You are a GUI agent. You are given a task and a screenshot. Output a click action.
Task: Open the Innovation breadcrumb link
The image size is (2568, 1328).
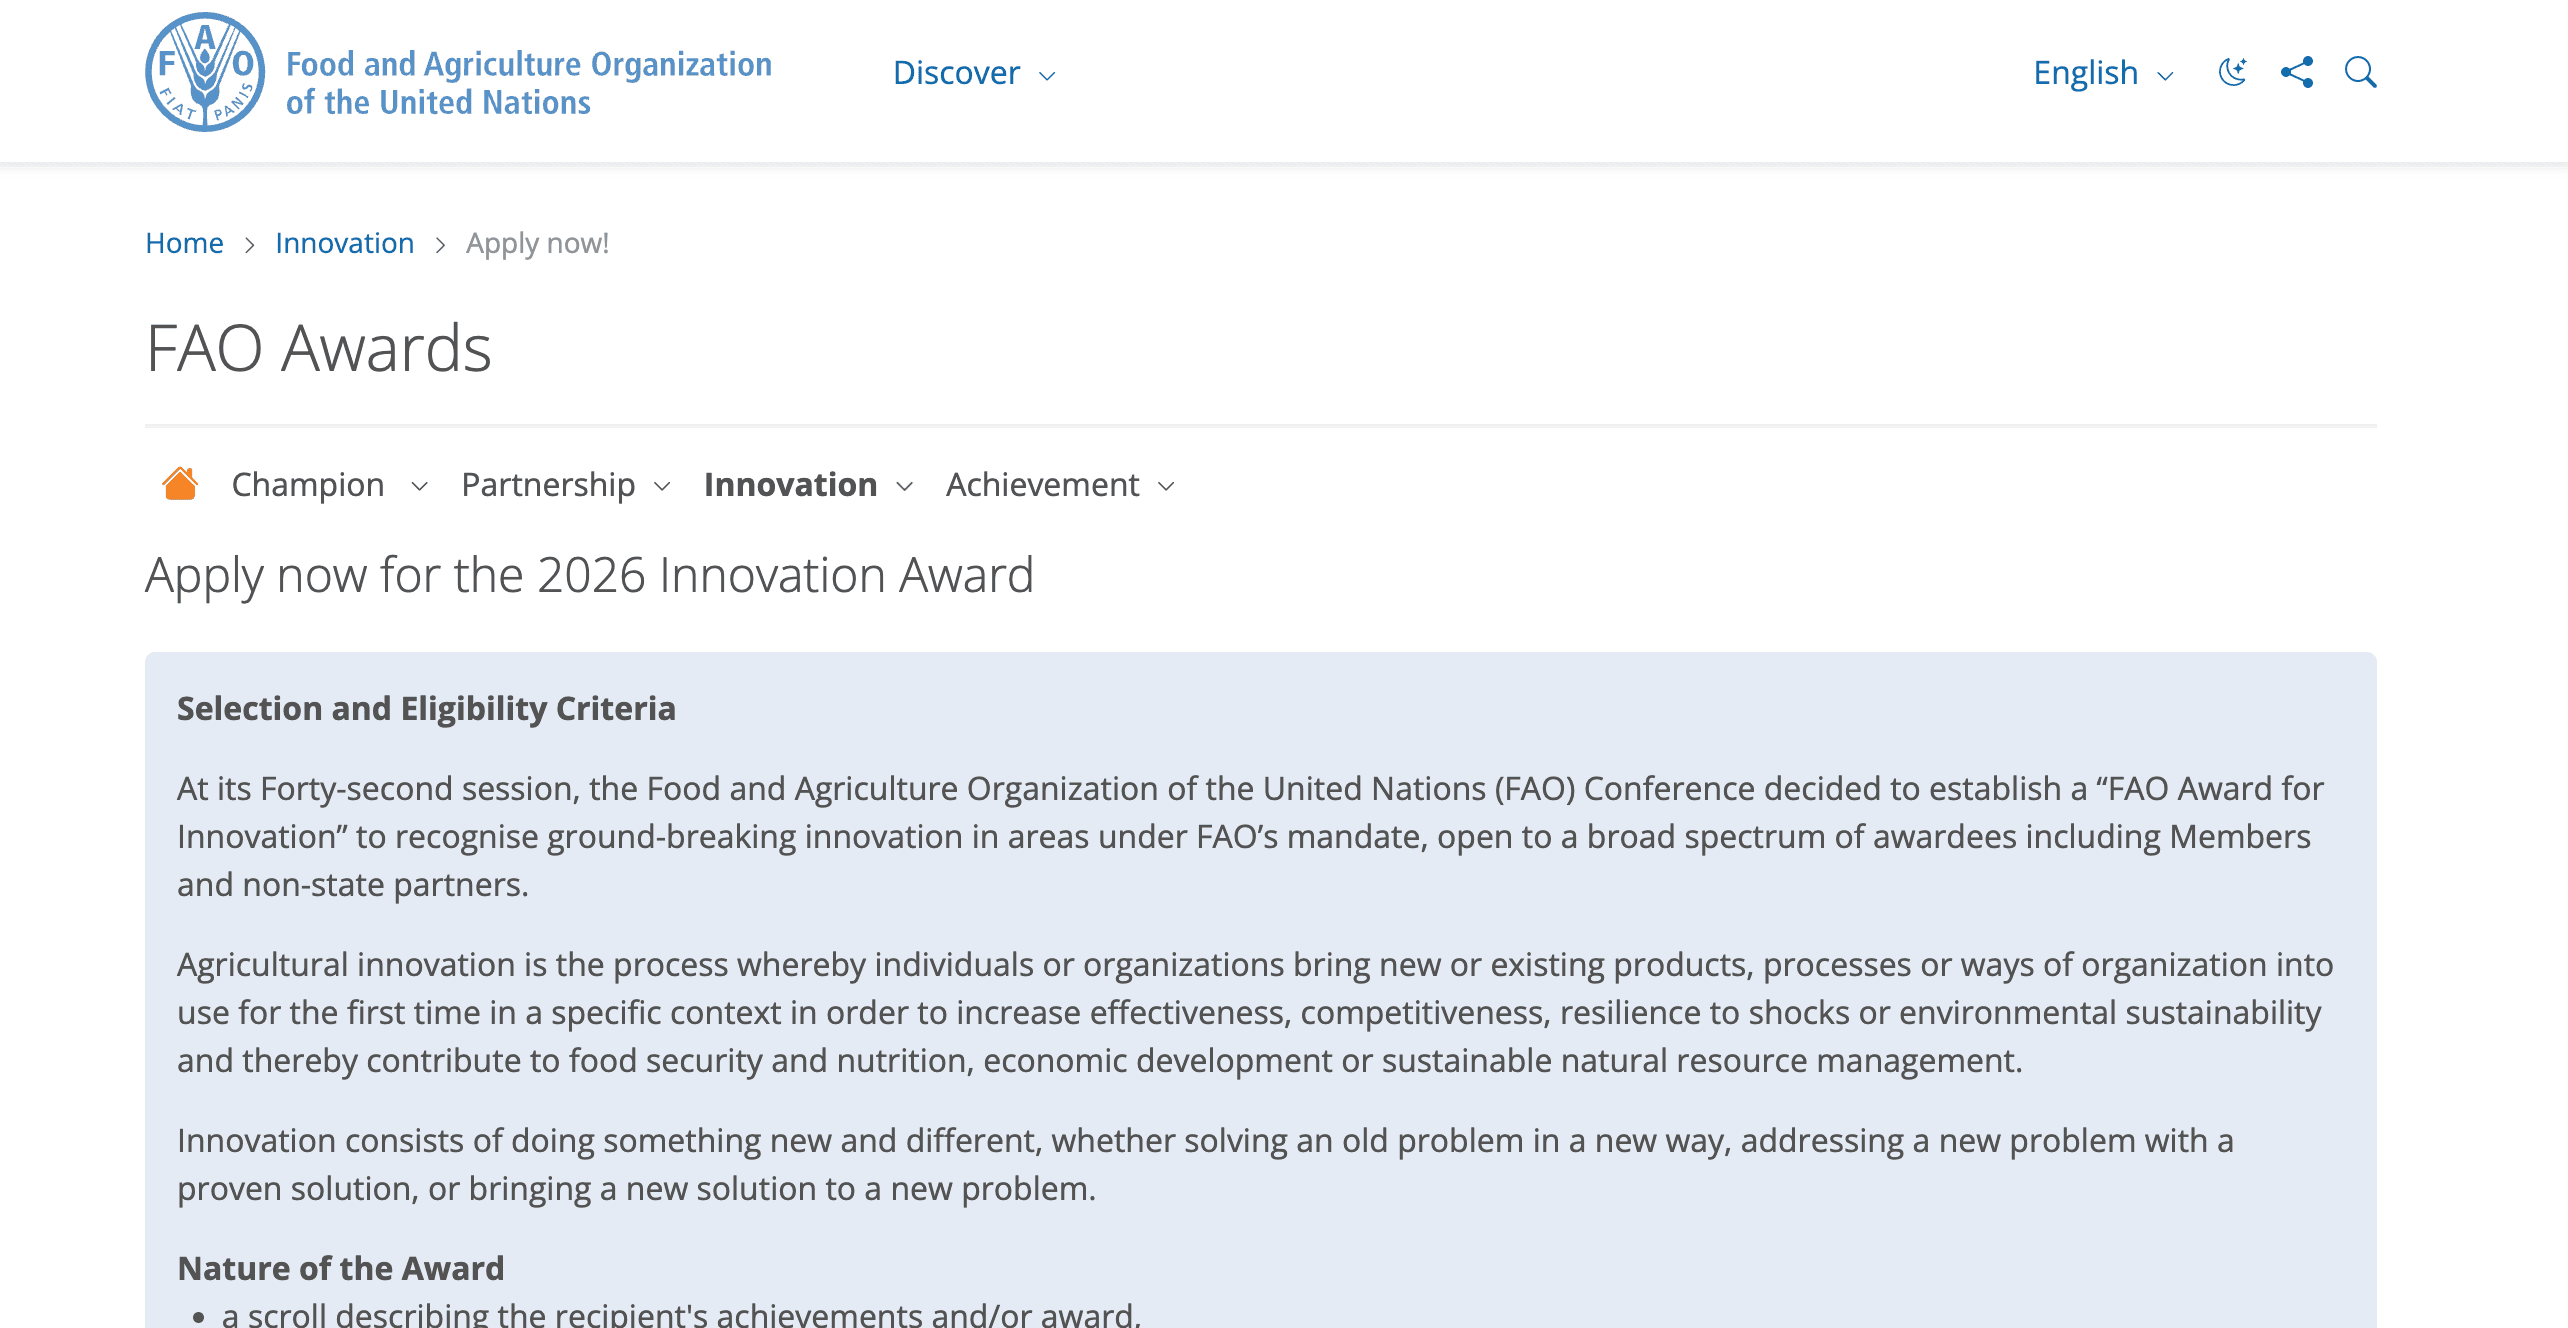[344, 242]
